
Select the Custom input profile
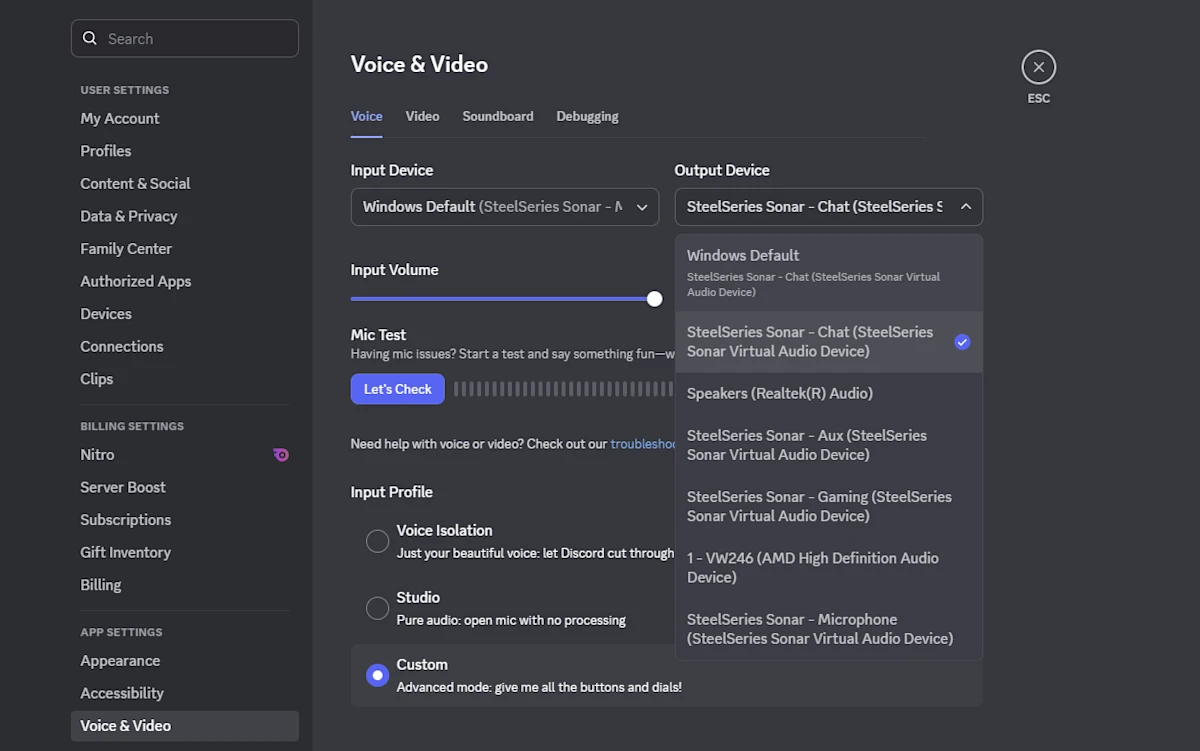[377, 674]
